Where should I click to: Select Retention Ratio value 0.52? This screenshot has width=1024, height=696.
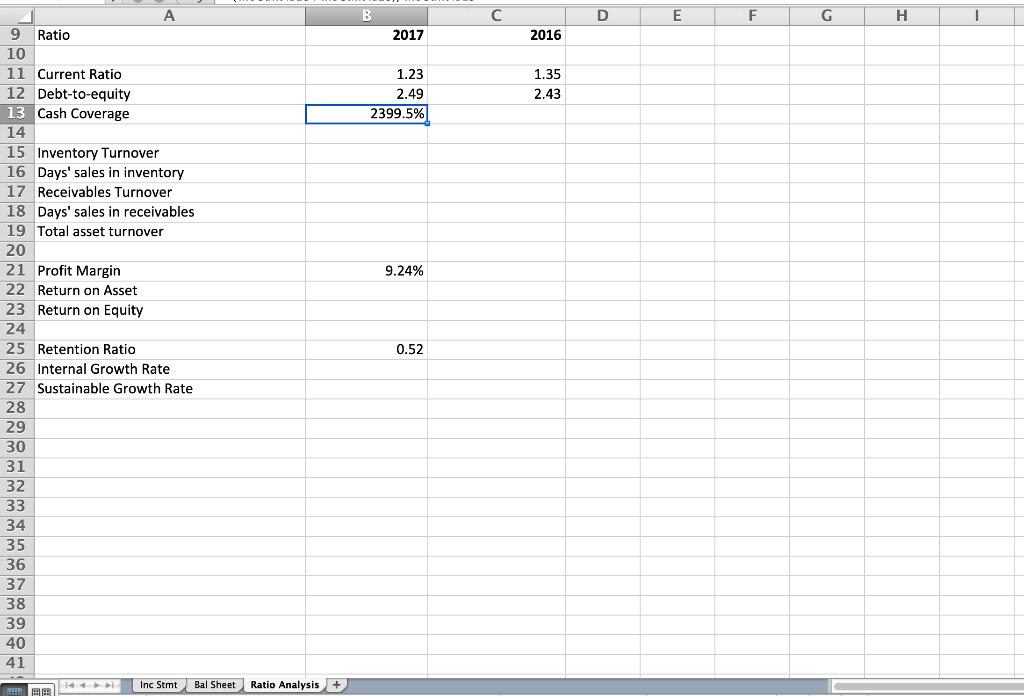[366, 349]
